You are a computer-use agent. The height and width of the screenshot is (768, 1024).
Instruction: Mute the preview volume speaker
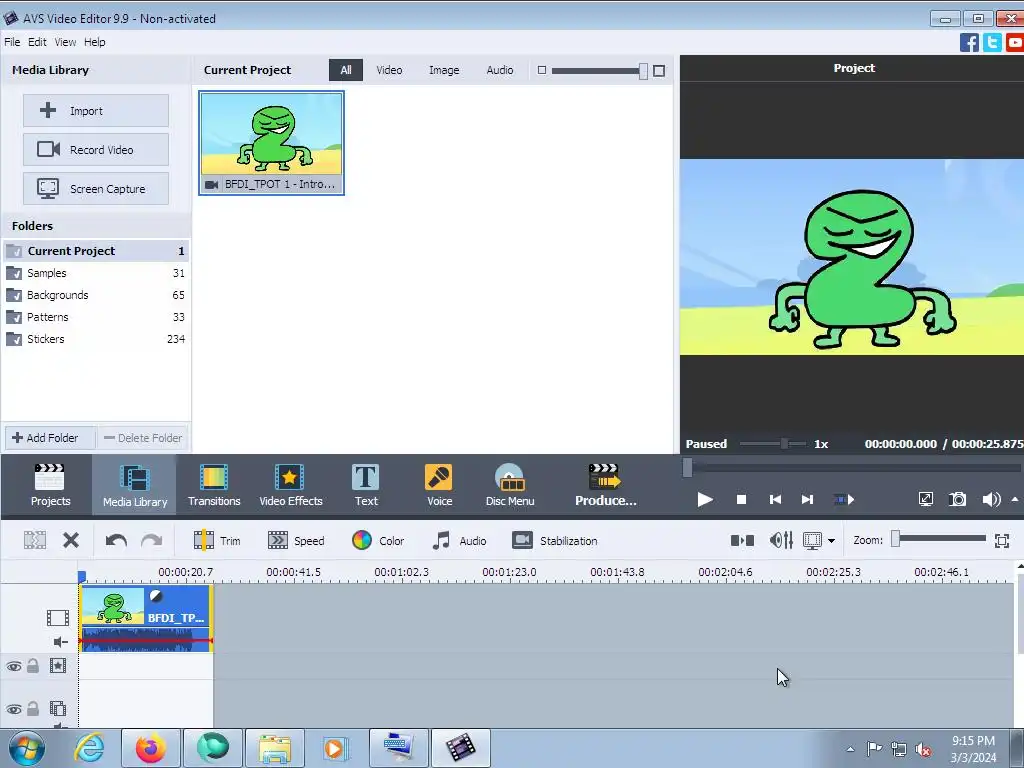click(x=991, y=500)
